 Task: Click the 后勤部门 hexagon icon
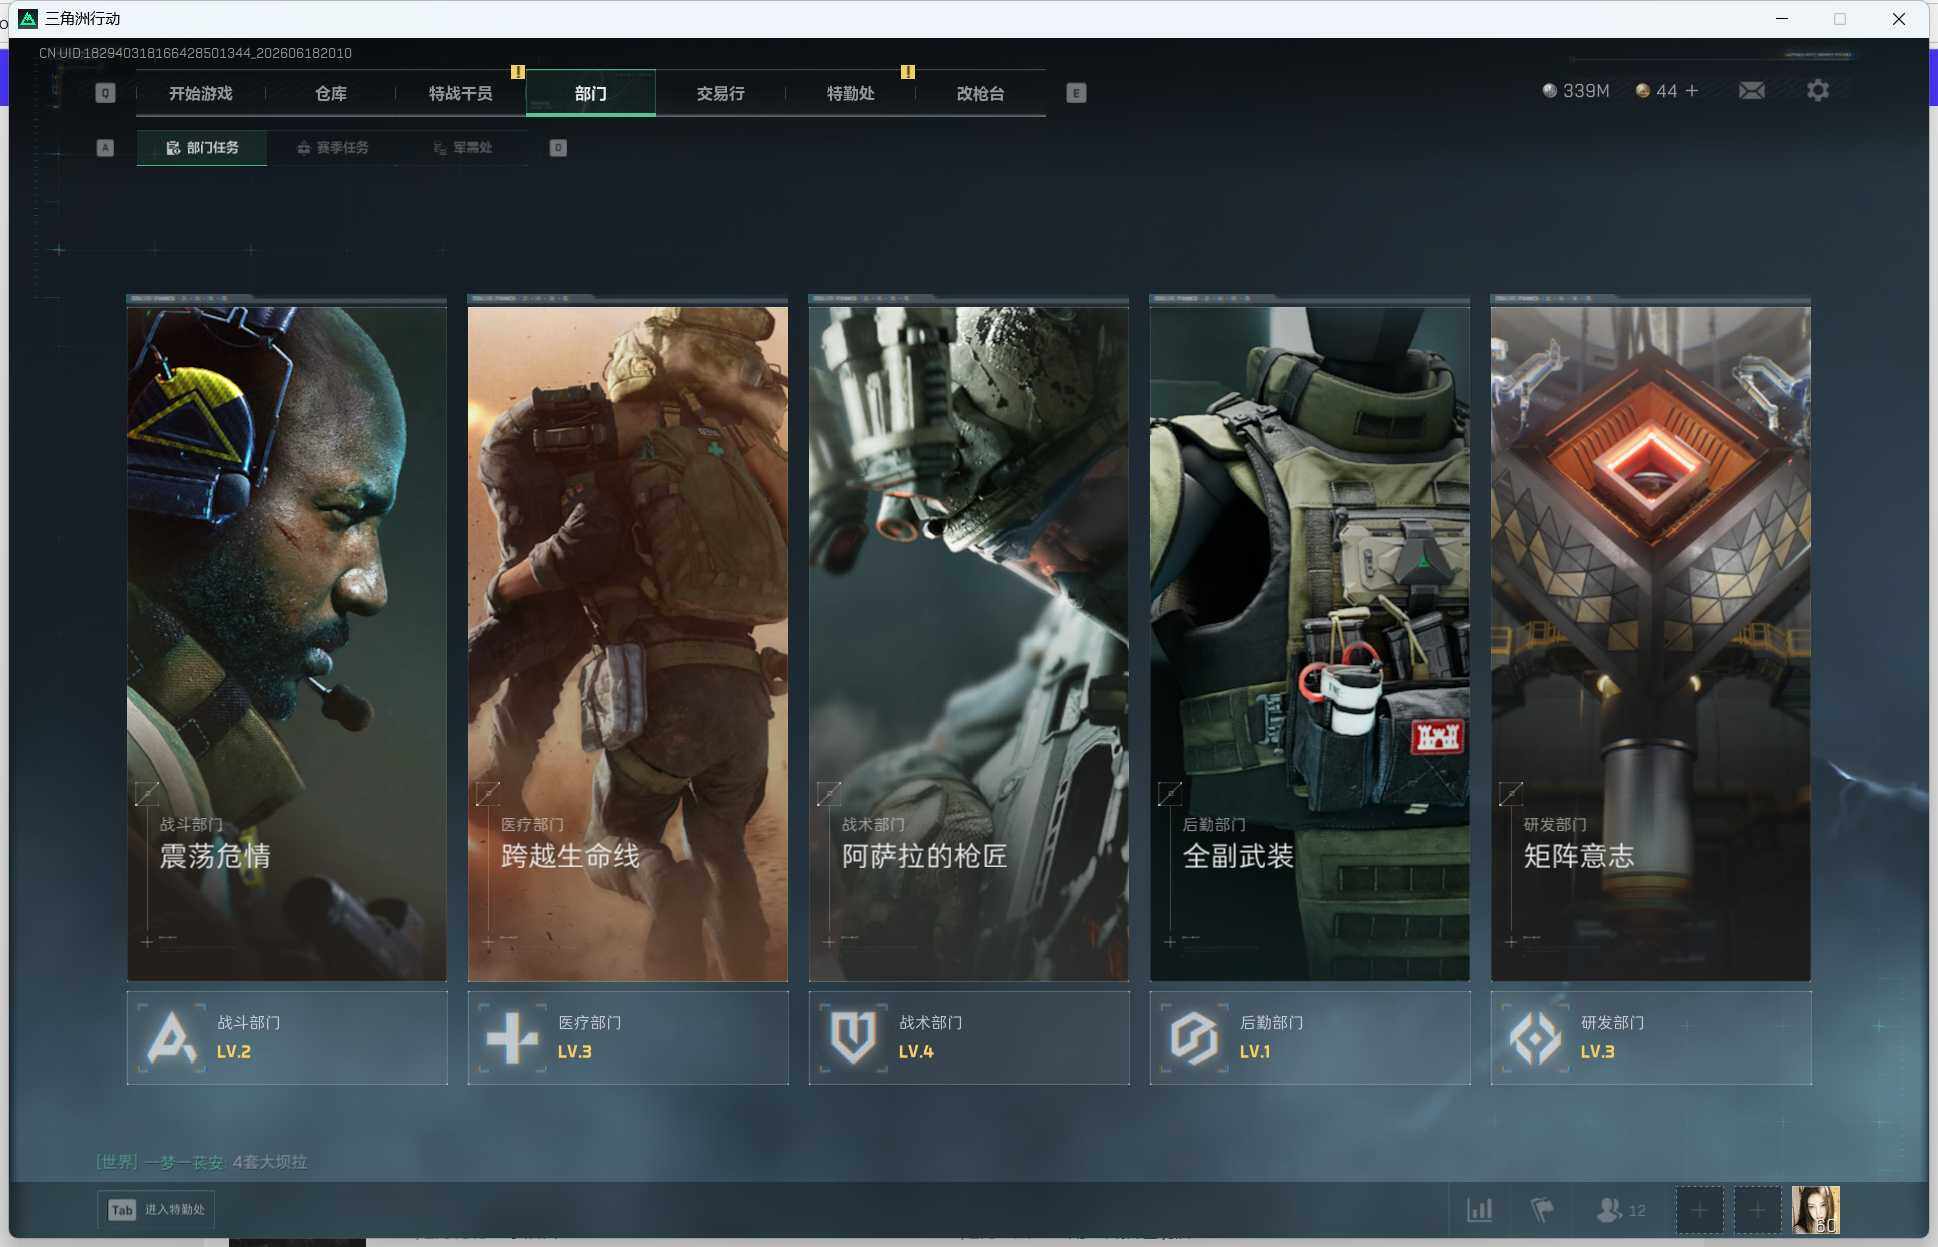pyautogui.click(x=1194, y=1038)
